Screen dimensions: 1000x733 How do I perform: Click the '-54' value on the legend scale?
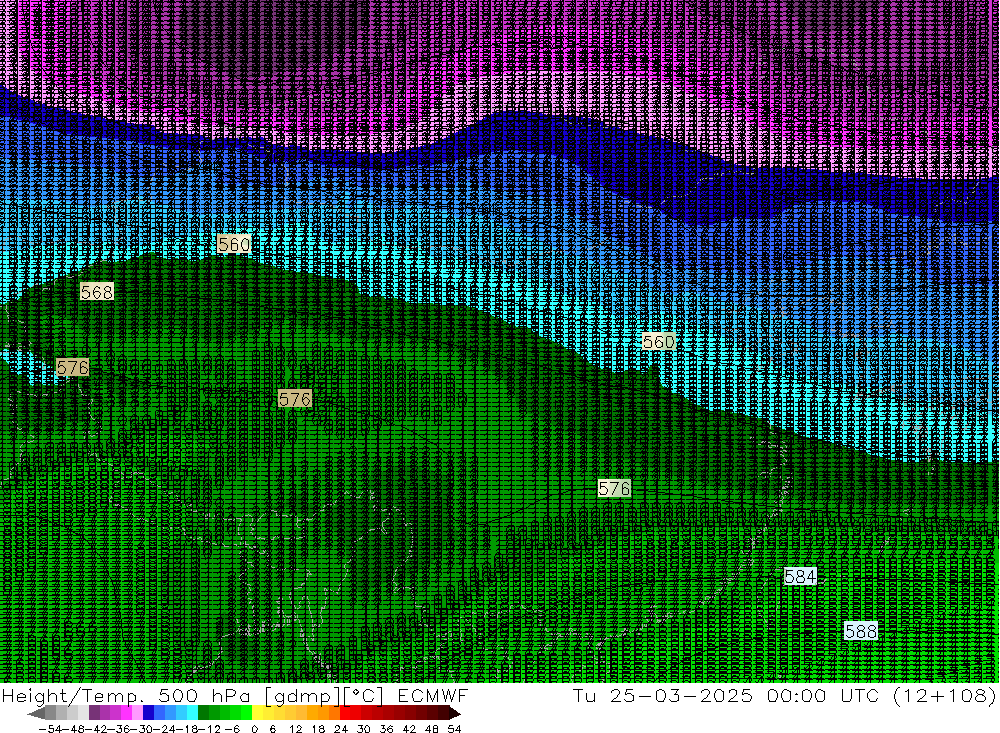[51, 729]
